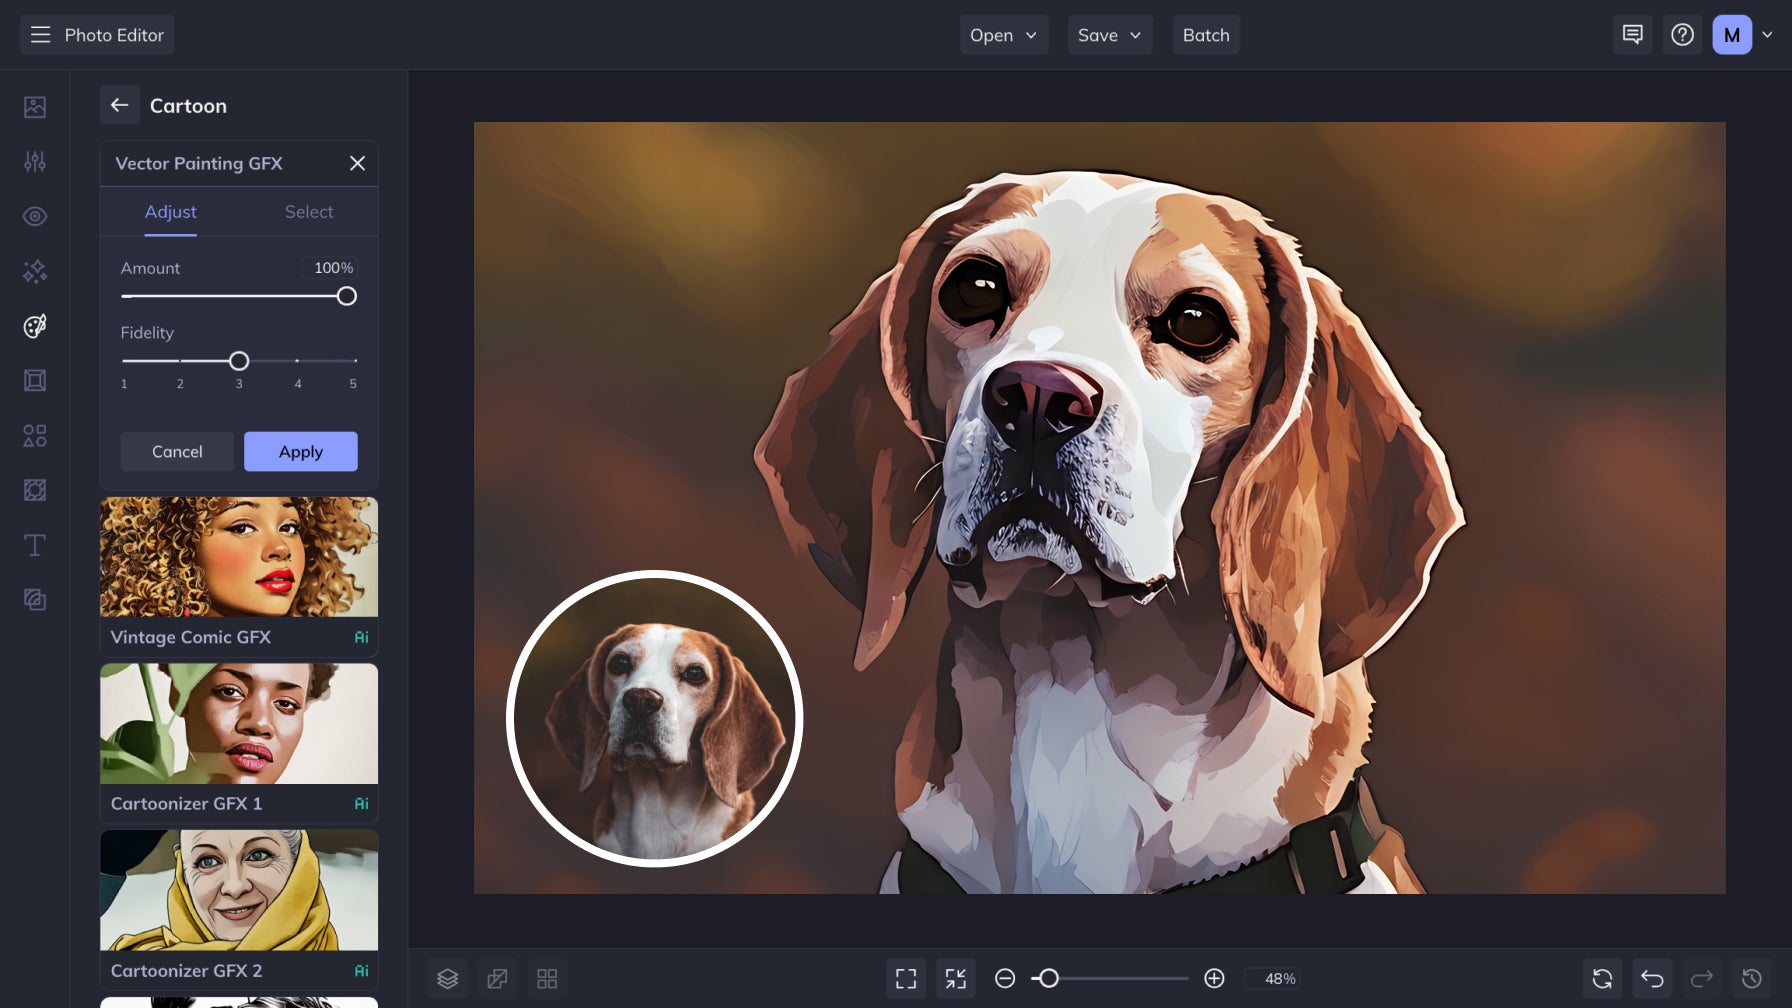Click the fit-to-screen icon in bottom toolbar
Image resolution: width=1792 pixels, height=1008 pixels.
click(906, 978)
